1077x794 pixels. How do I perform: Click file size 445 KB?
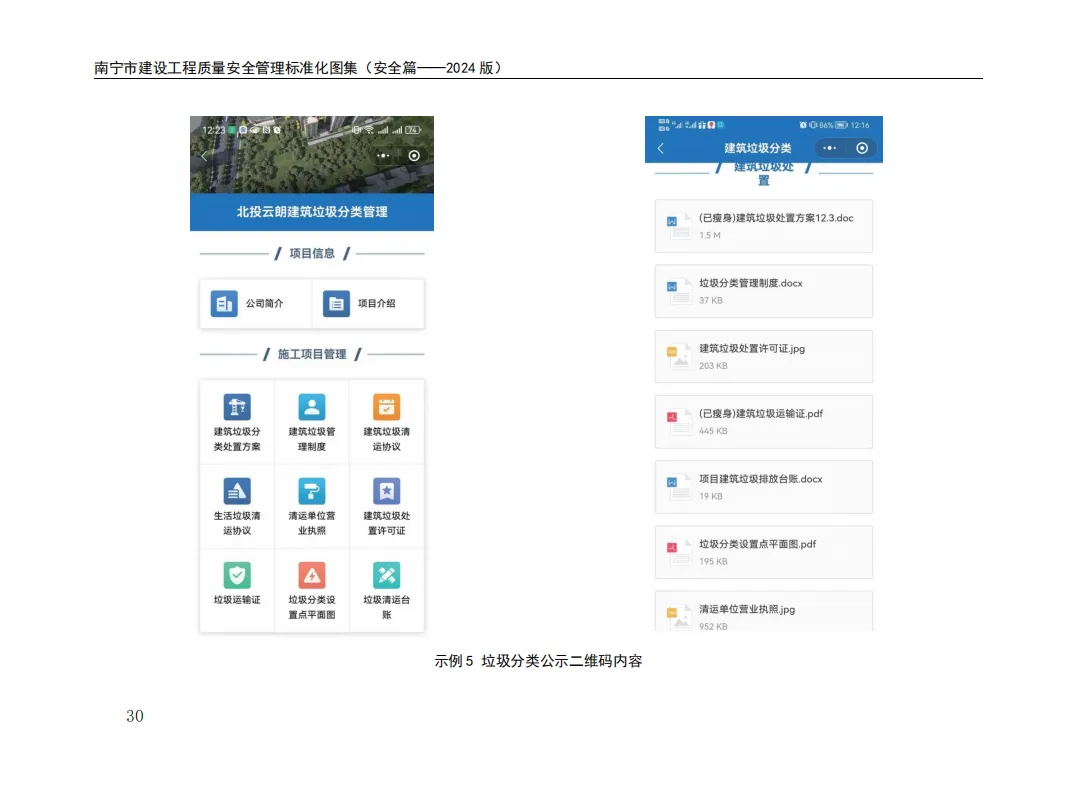coord(713,431)
